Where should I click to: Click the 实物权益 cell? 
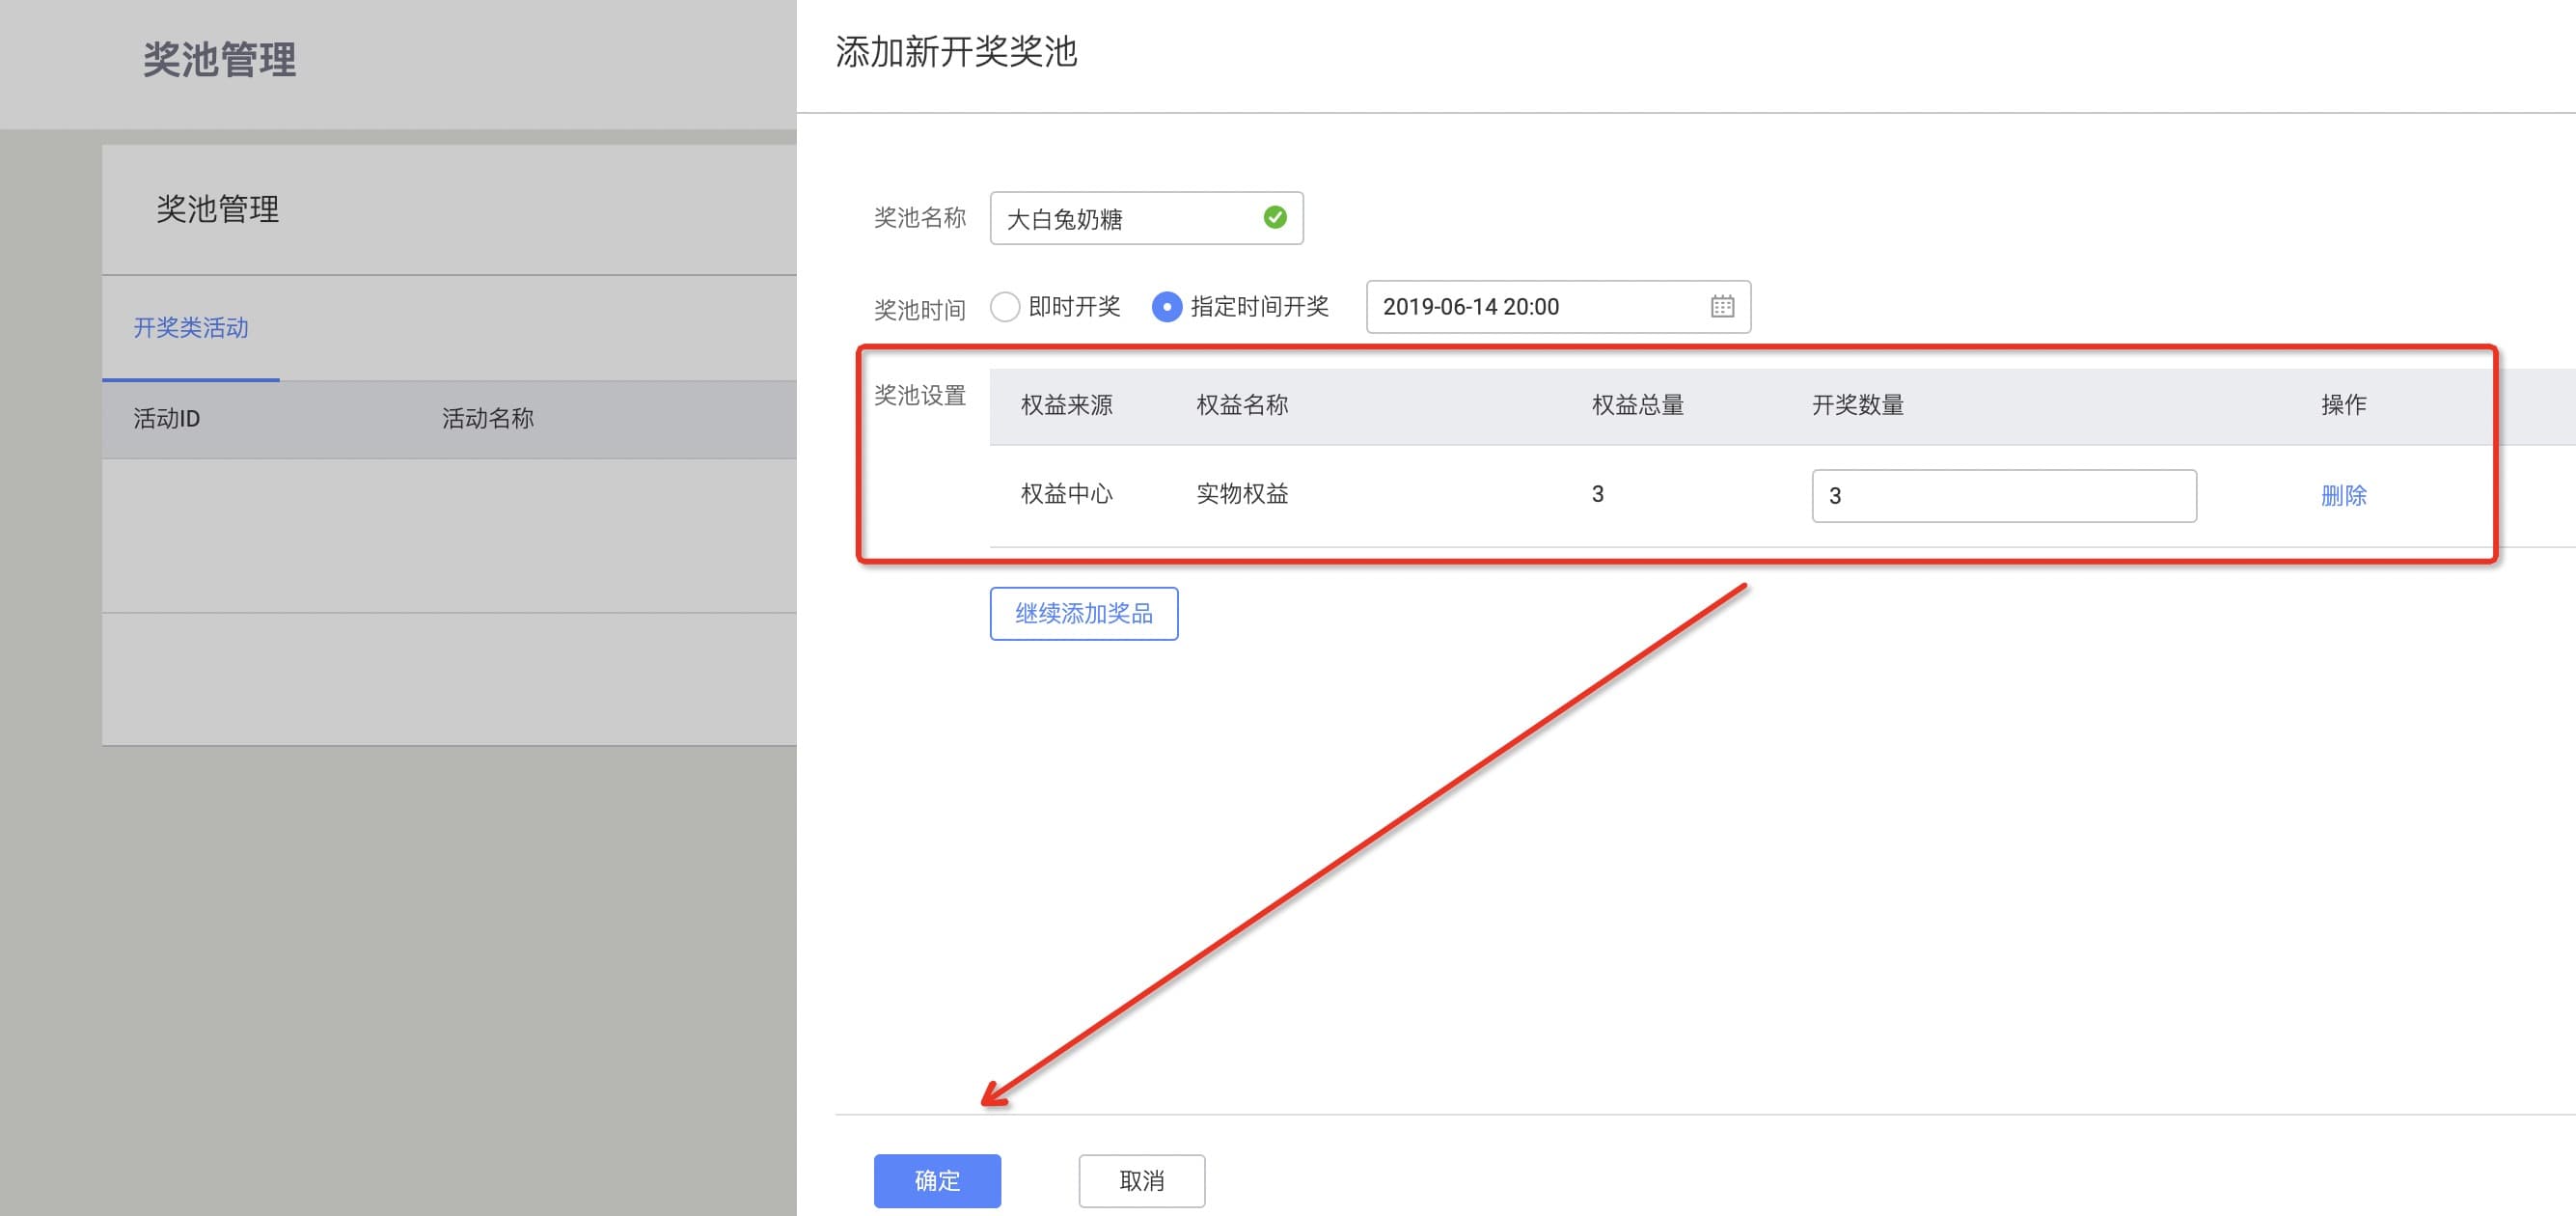1242,494
